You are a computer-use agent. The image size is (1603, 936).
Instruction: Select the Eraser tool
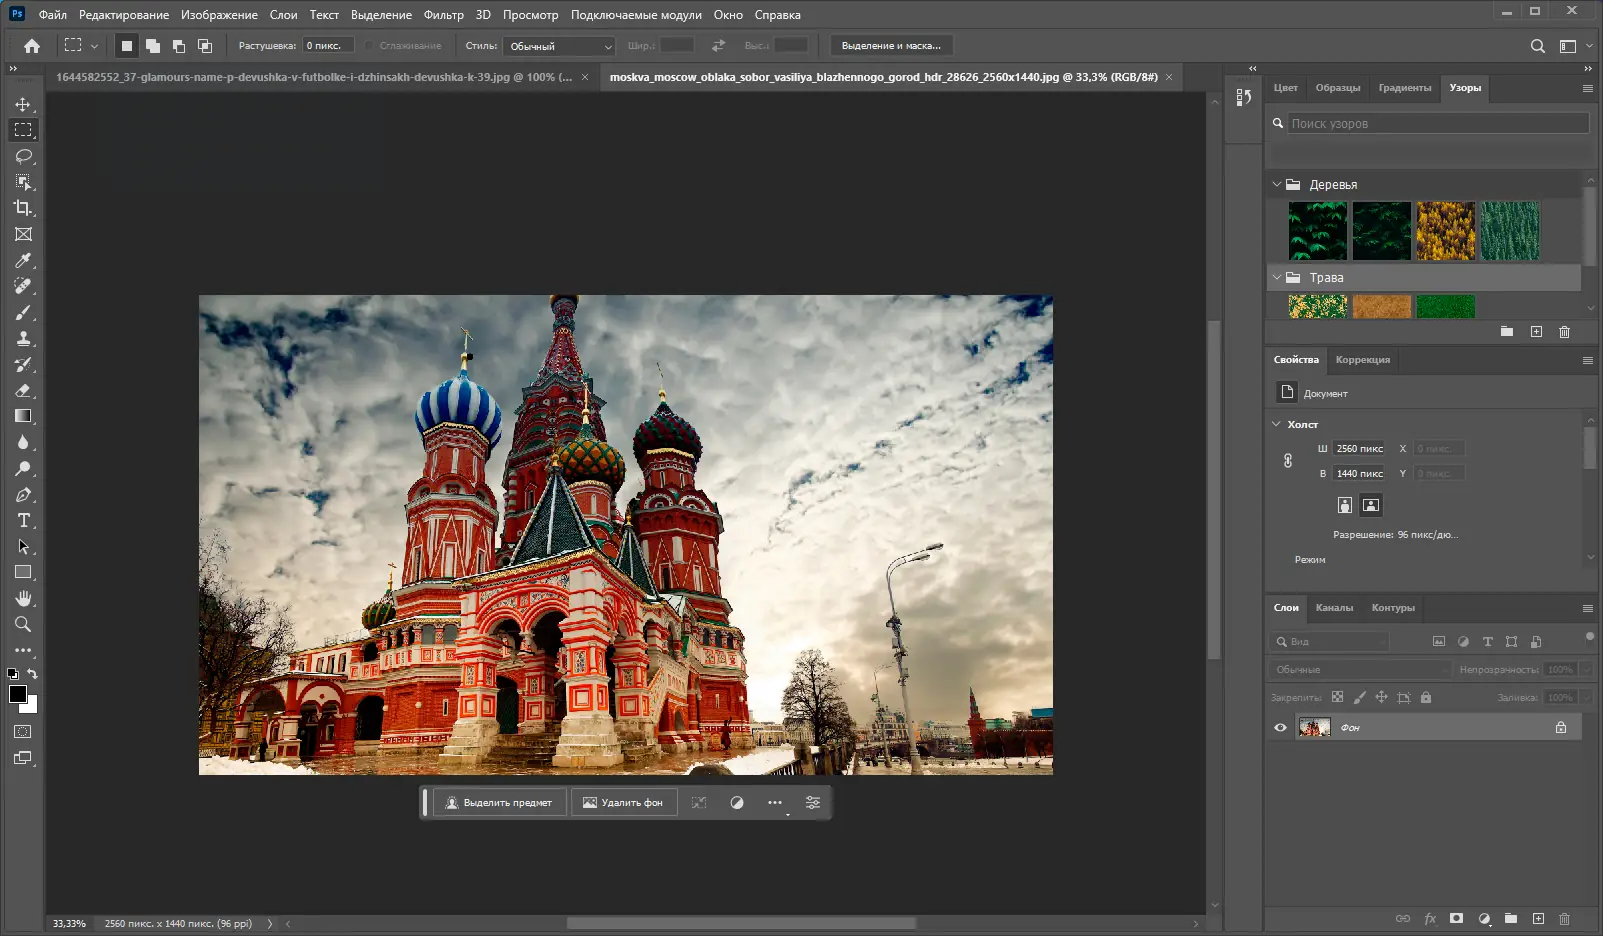coord(23,391)
